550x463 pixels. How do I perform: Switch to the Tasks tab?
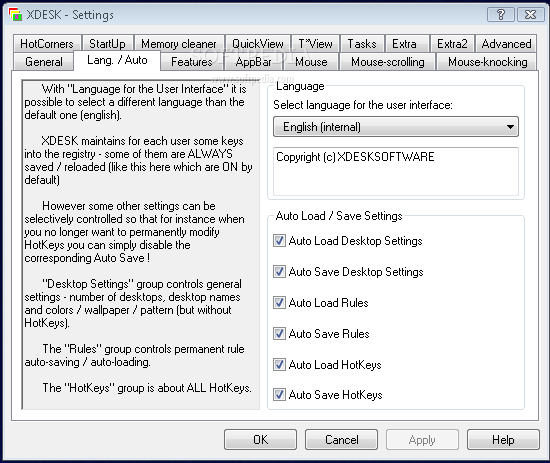[x=362, y=44]
